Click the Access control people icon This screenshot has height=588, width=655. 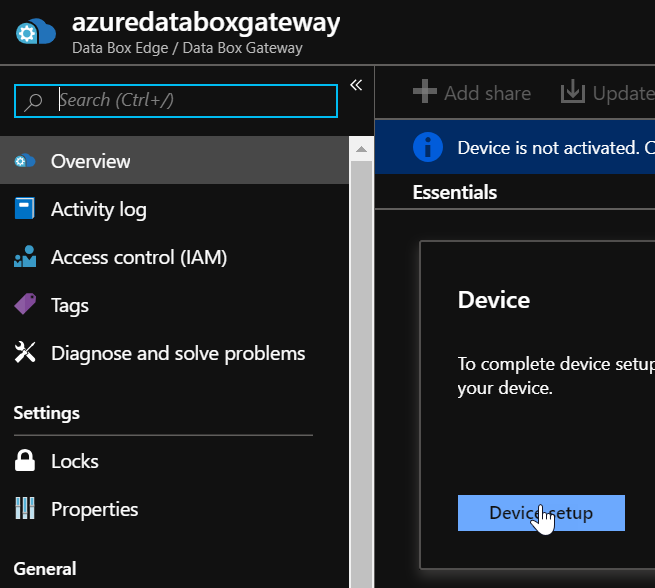coord(24,257)
